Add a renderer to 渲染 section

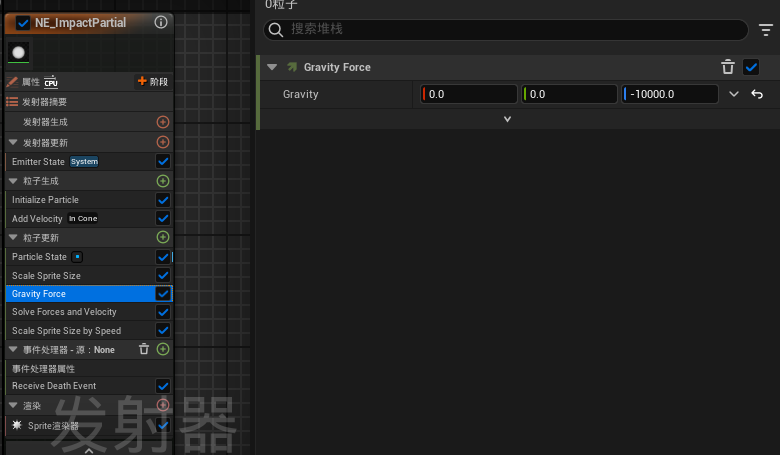(163, 405)
